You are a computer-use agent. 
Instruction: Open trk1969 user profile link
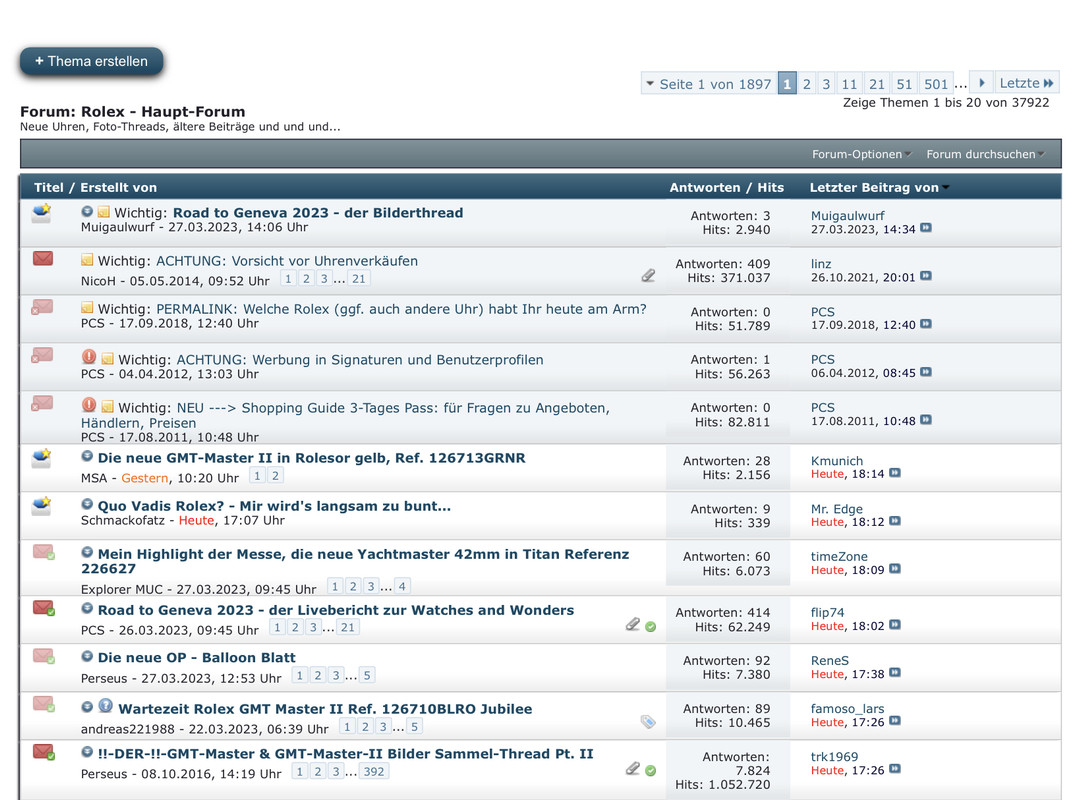point(834,757)
